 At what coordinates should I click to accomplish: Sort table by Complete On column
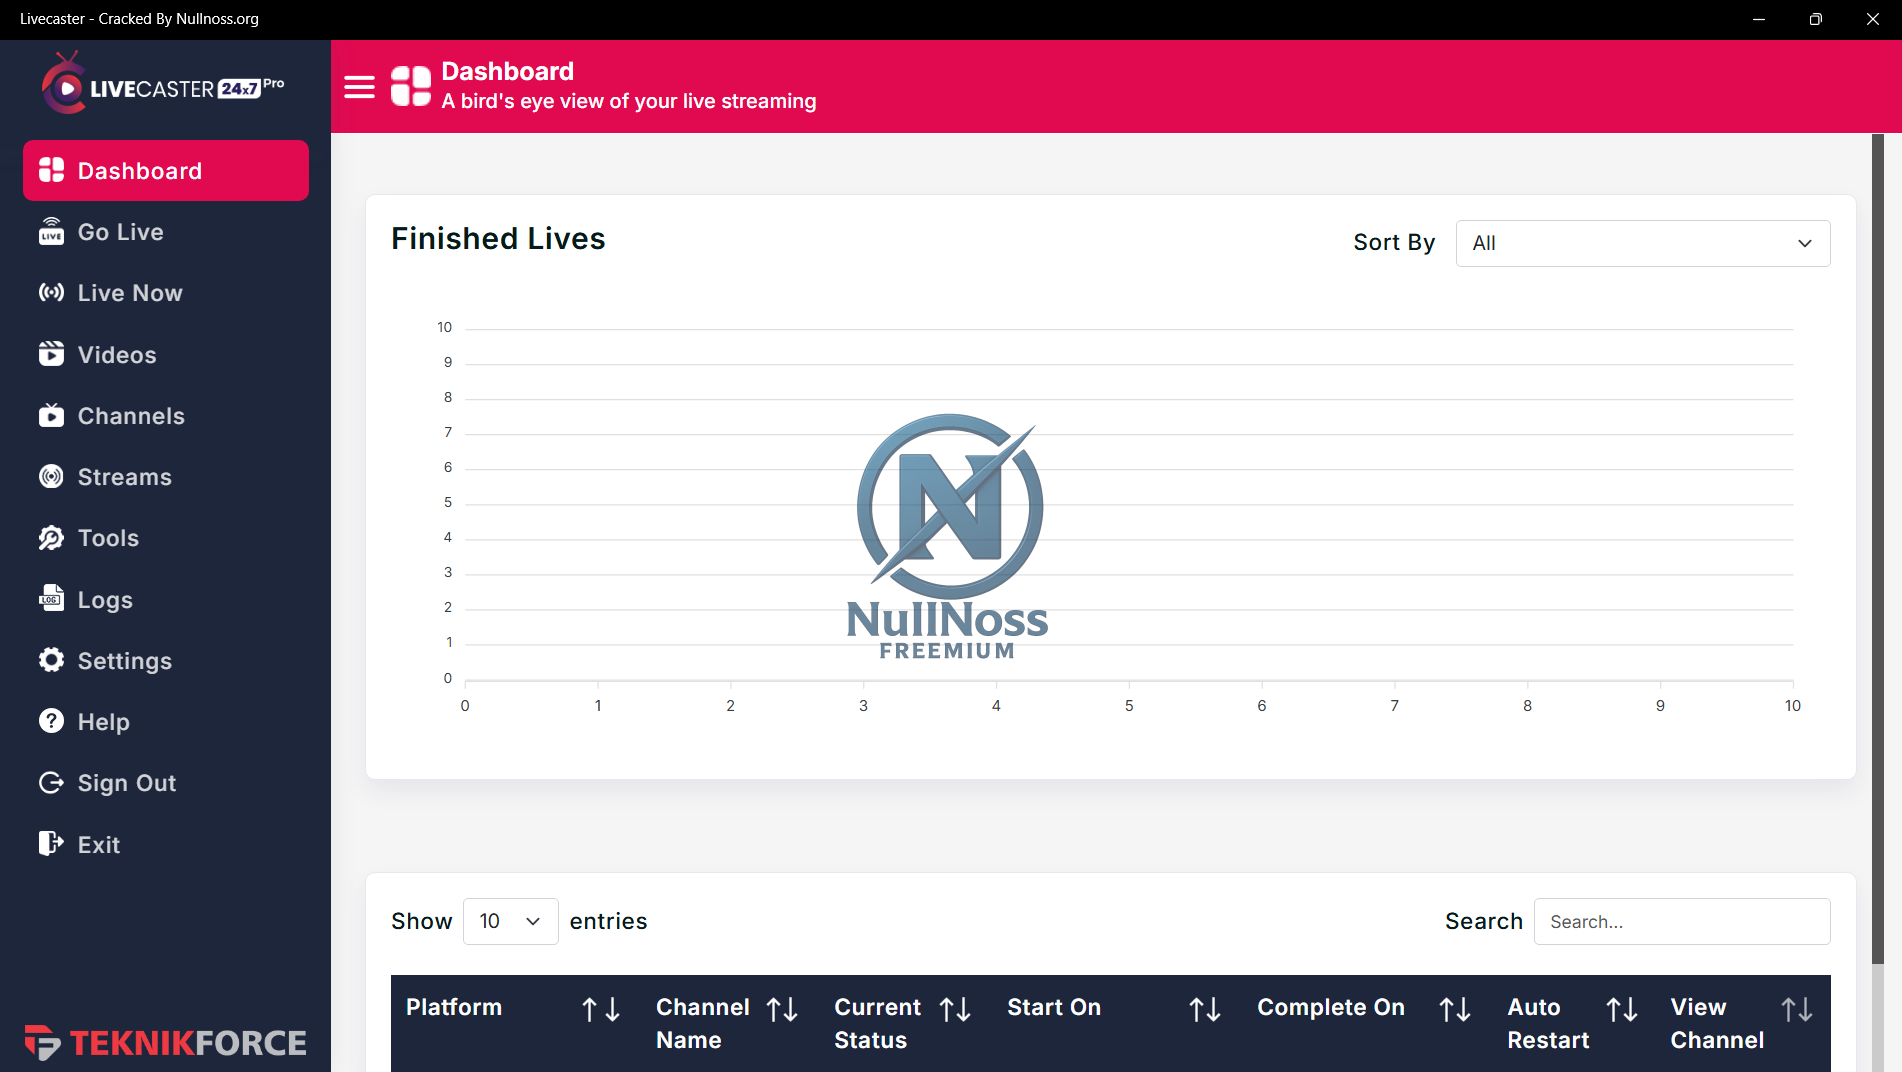1454,1010
